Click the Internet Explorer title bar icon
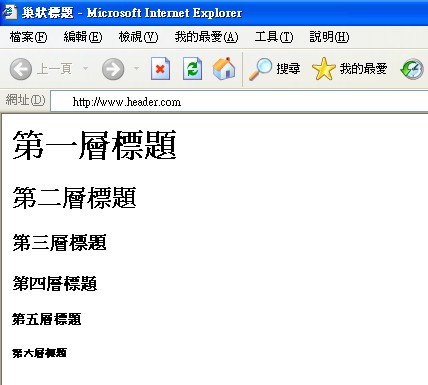Viewport: 428px width, 385px height. [10, 12]
